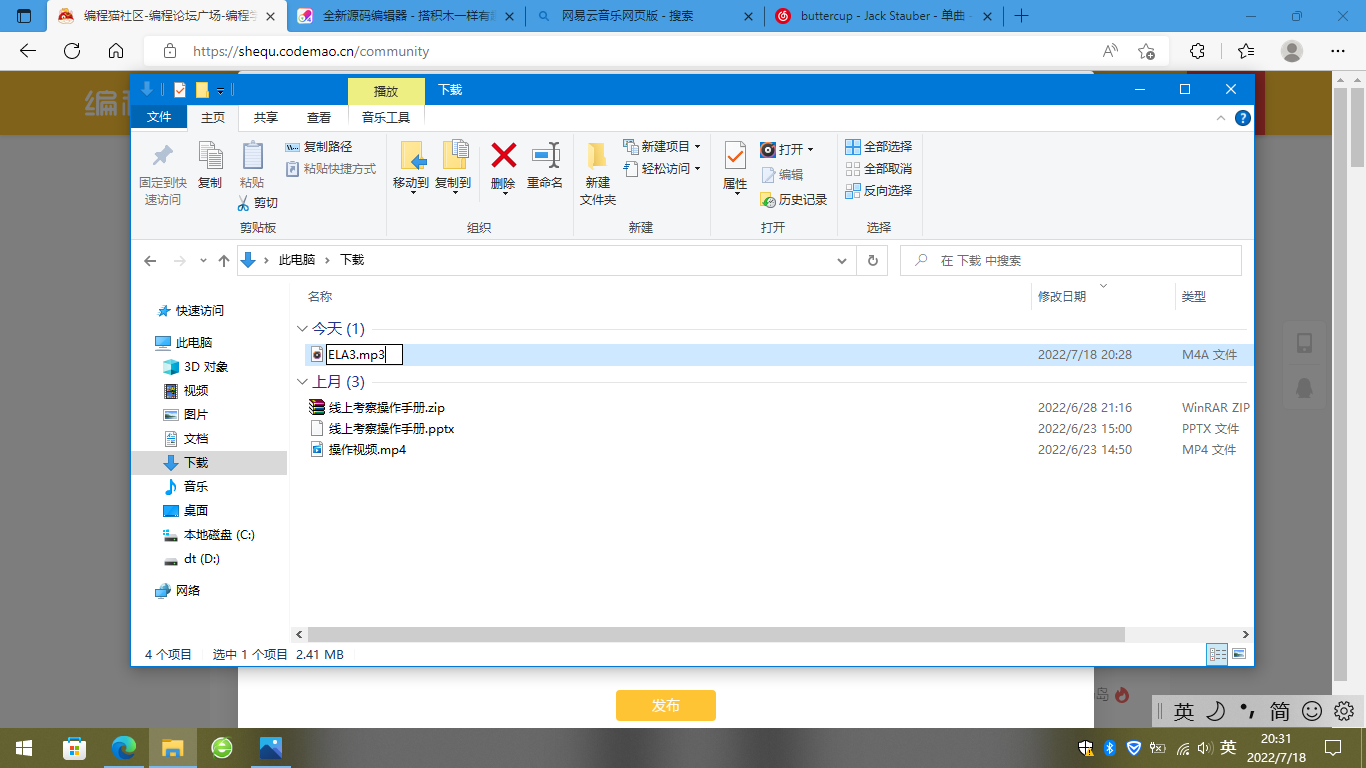Switch to buttercup Jack Stauber browser tab
The height and width of the screenshot is (768, 1366).
(x=885, y=16)
